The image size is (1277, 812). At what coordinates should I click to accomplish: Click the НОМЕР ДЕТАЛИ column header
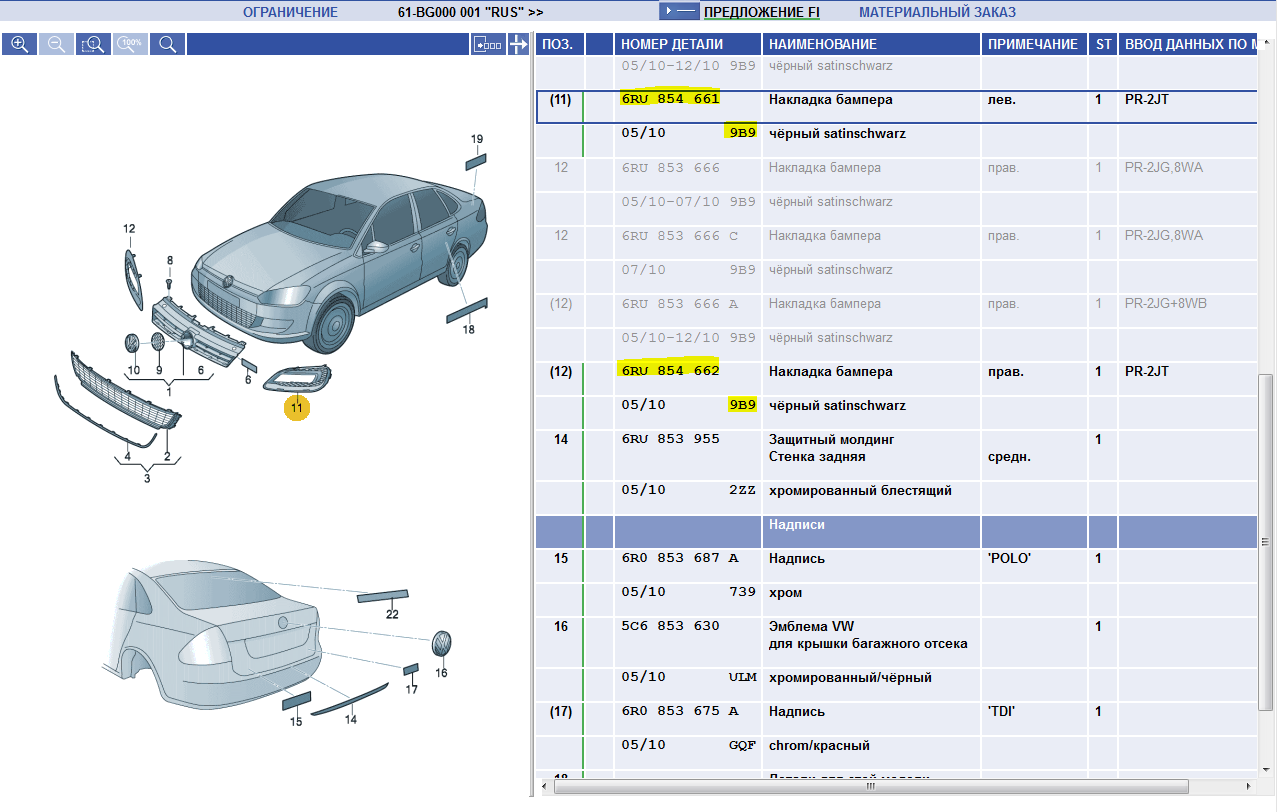coord(671,44)
